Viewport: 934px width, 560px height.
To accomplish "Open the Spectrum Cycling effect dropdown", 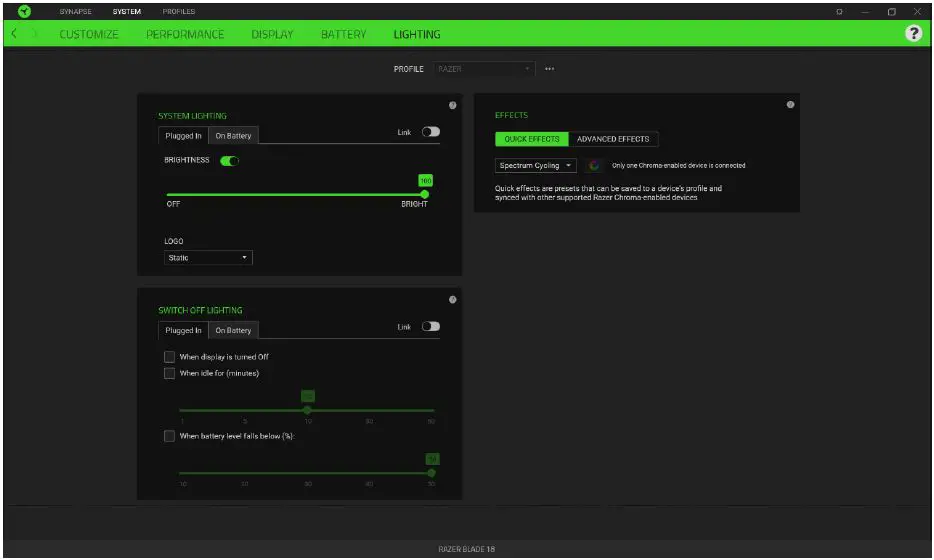I will (536, 166).
